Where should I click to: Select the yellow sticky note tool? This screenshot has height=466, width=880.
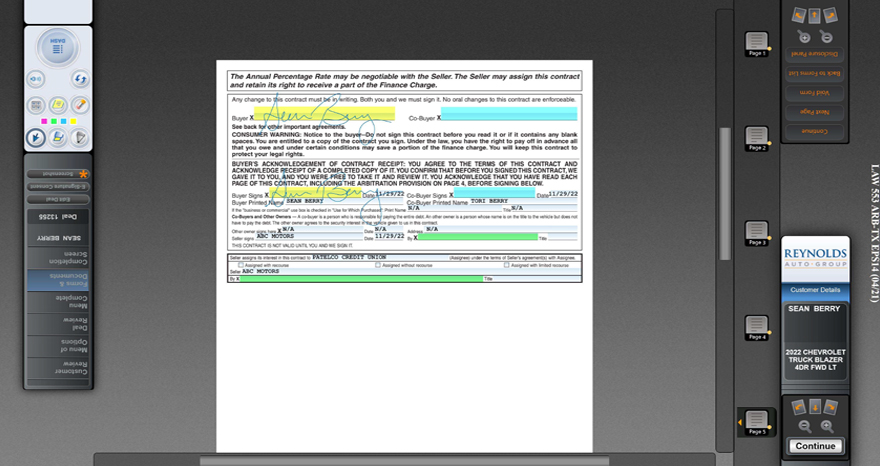[x=58, y=105]
